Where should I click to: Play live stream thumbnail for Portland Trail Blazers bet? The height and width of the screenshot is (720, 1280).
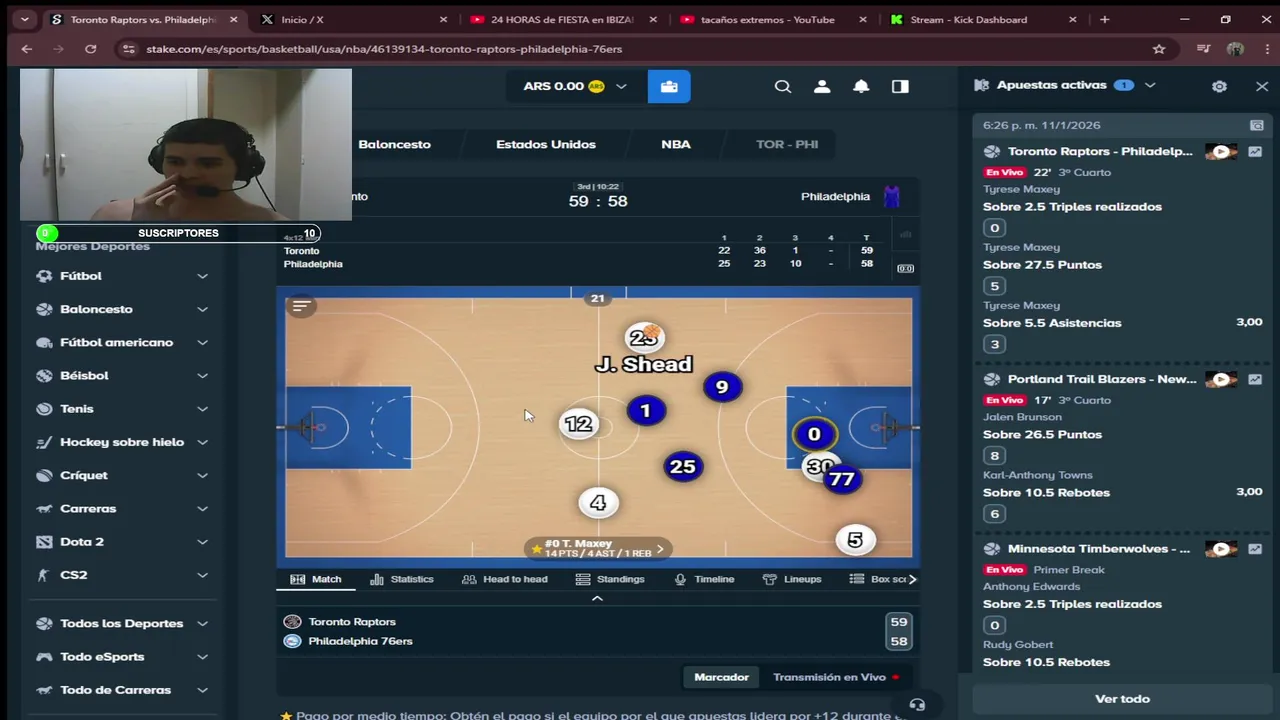(1221, 380)
